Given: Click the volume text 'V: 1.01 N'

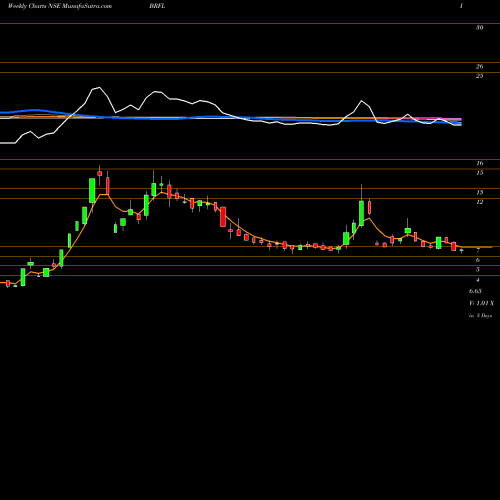Looking at the screenshot, I should click(x=481, y=303).
